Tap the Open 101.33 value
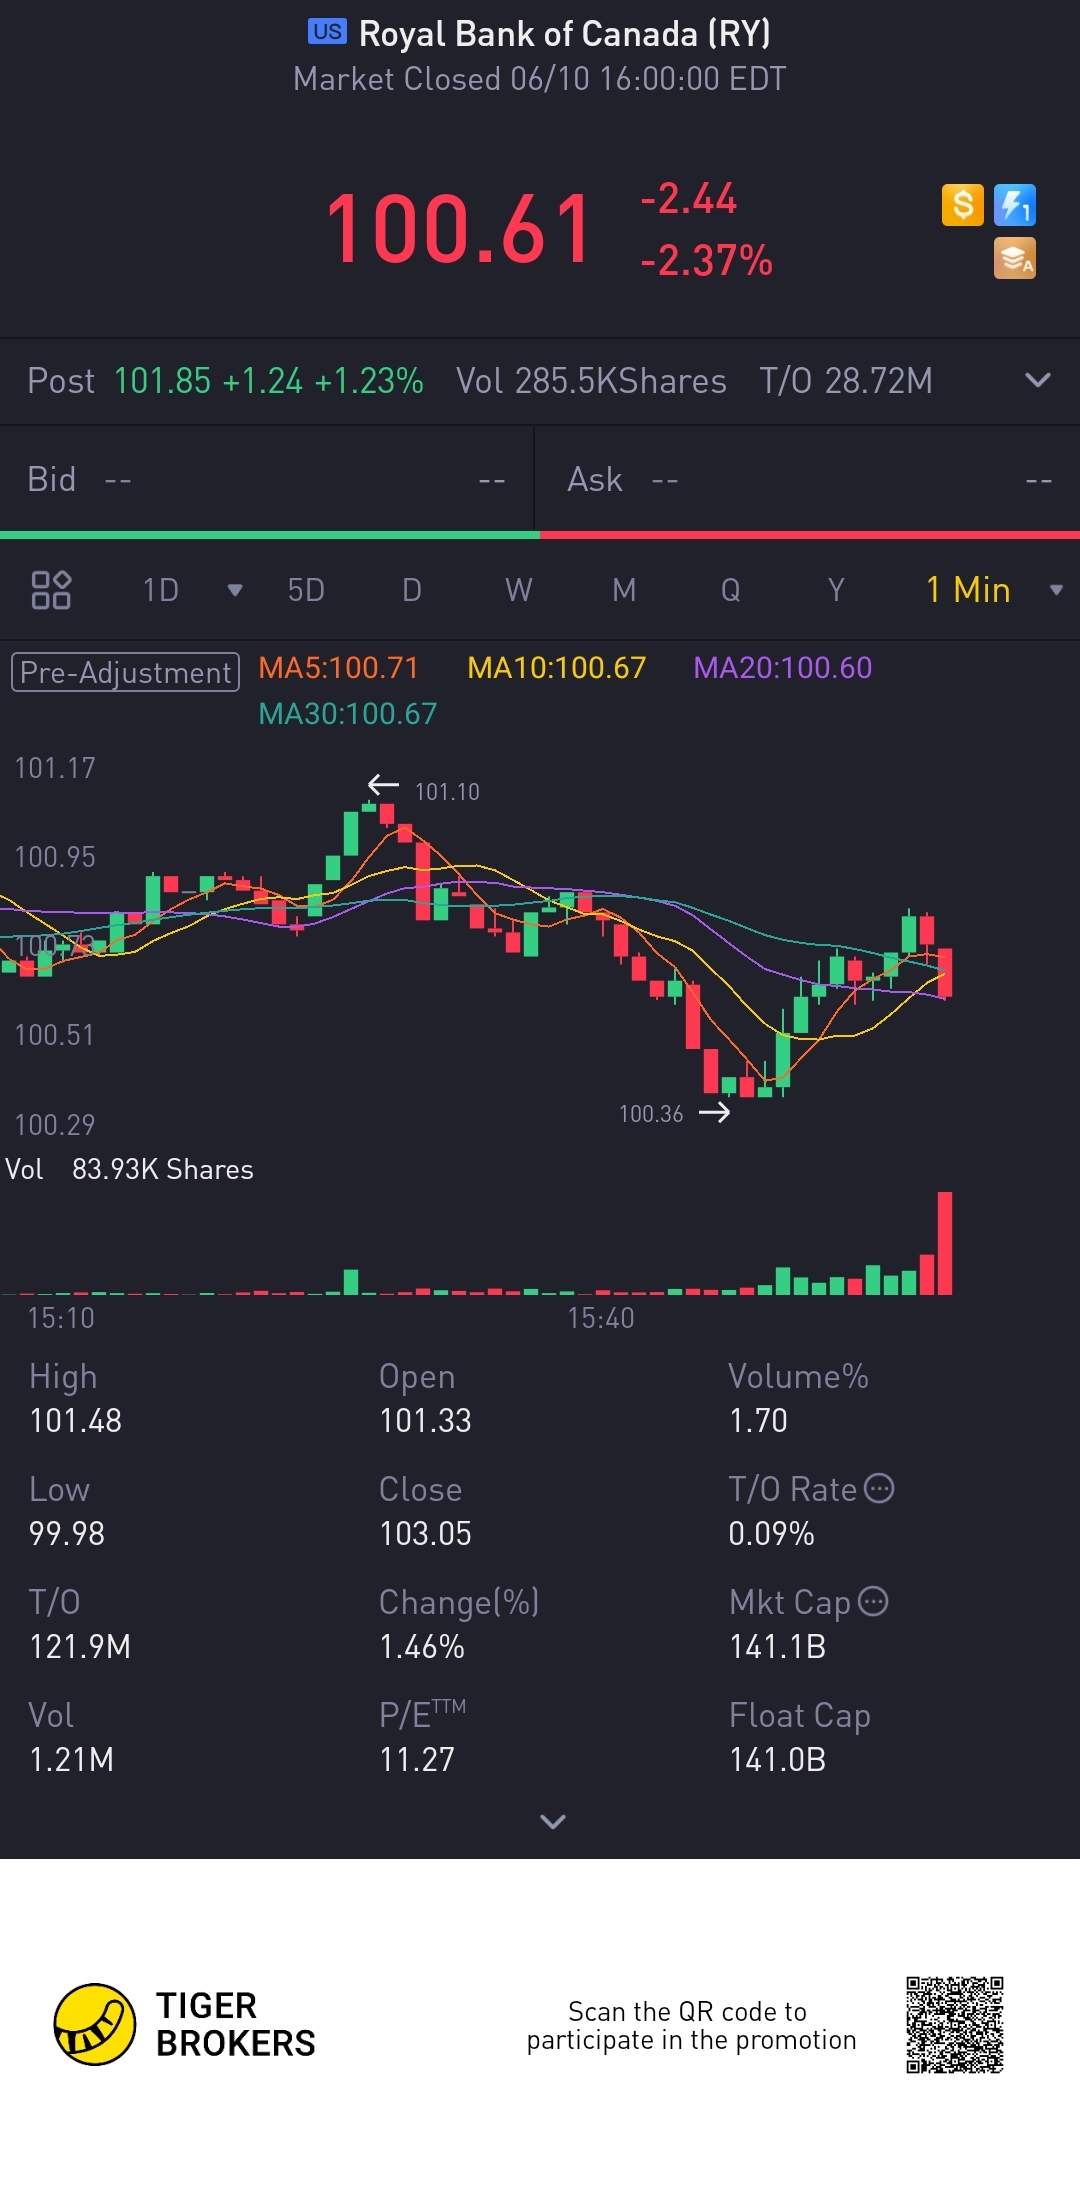1080x2191 pixels. pos(425,1421)
